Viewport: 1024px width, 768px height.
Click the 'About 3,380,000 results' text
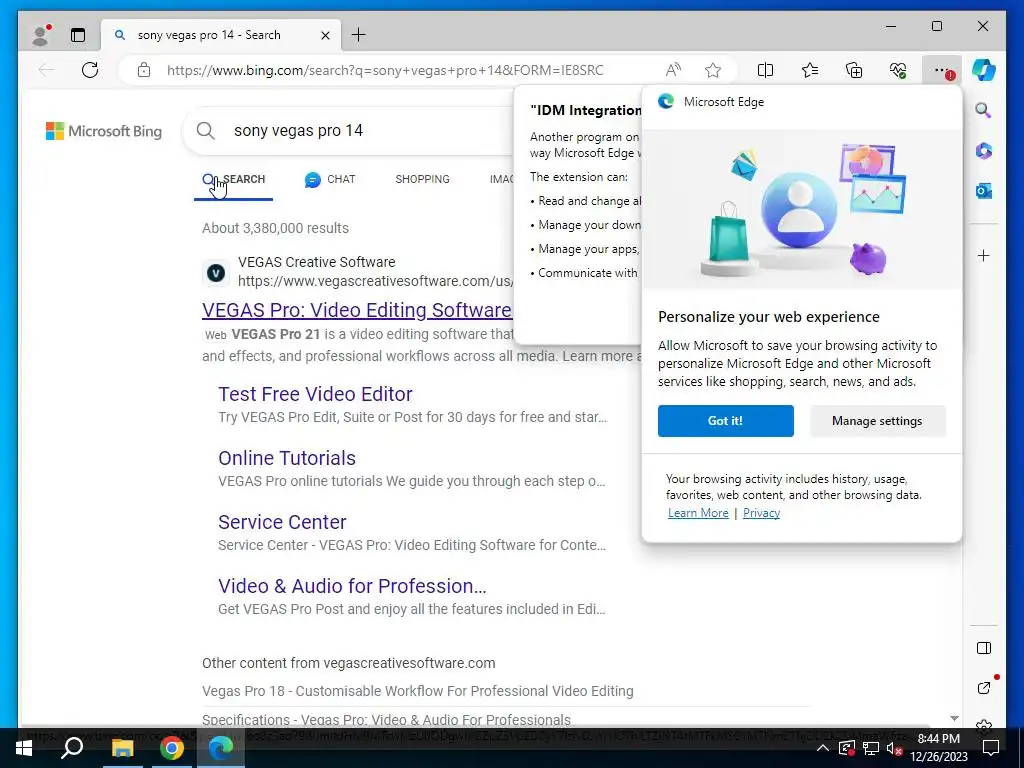[275, 228]
